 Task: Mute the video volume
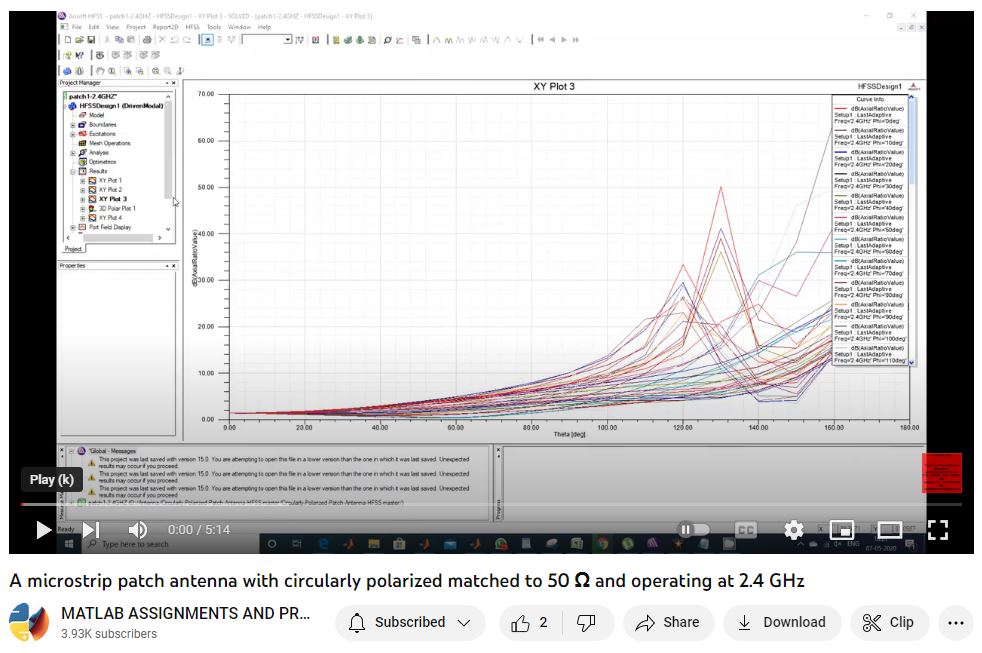138,530
